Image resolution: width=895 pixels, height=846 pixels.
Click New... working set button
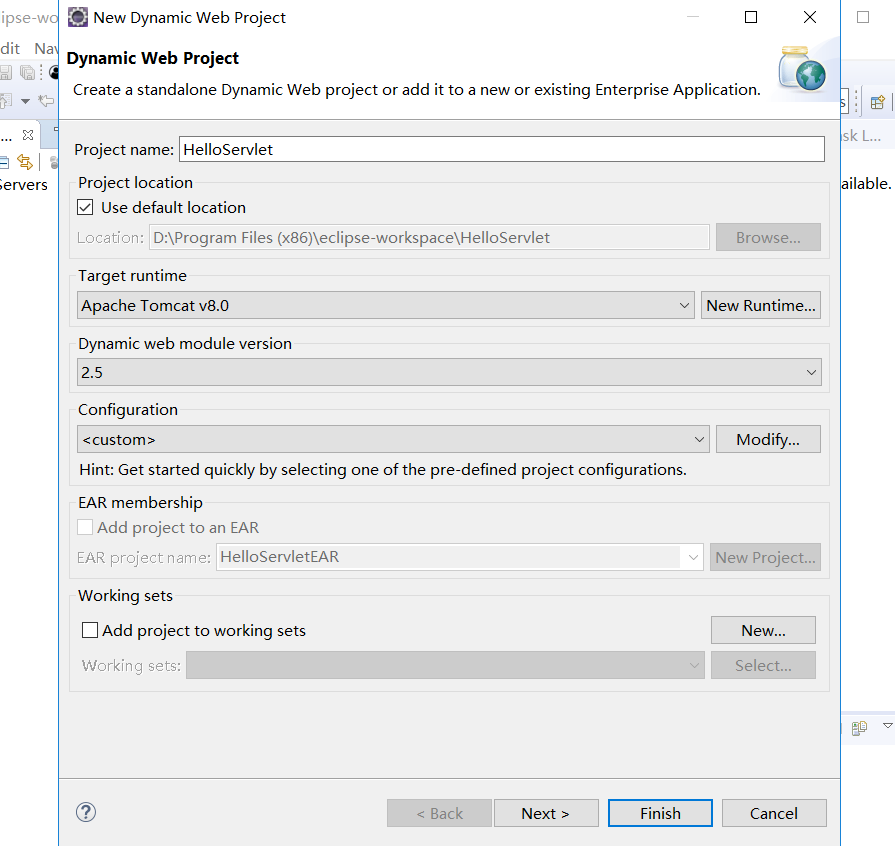763,630
